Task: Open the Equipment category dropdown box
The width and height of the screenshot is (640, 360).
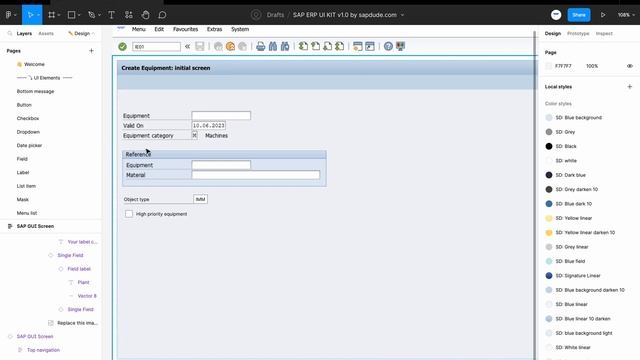Action: click(x=195, y=135)
